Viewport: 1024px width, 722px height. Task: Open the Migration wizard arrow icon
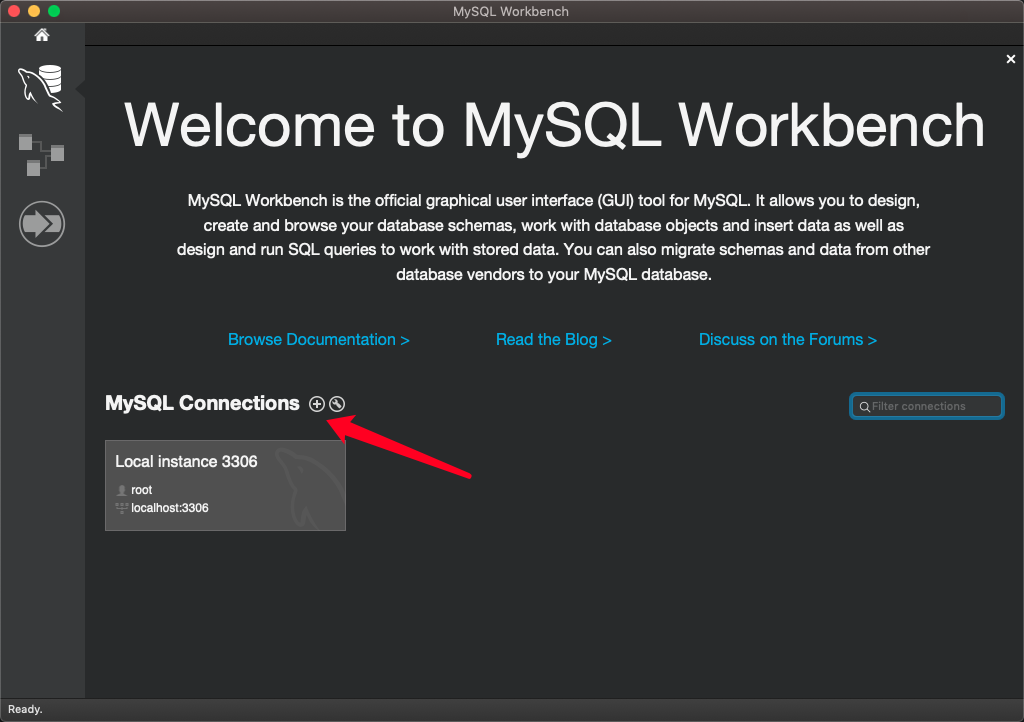(42, 224)
